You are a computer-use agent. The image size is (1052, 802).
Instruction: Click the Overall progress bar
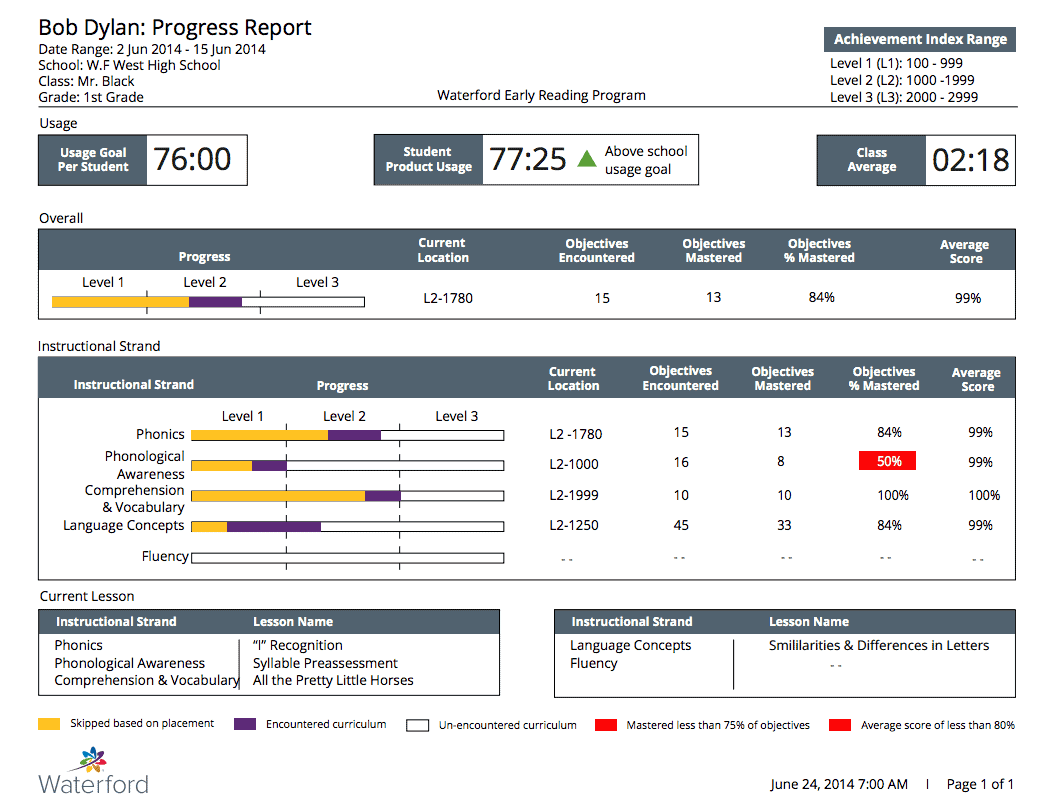point(209,302)
